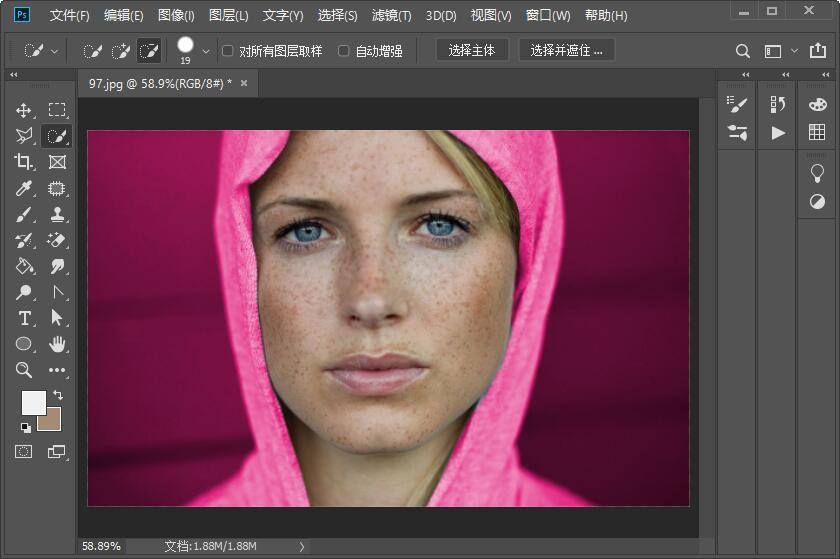The width and height of the screenshot is (840, 559).
Task: Open the Learn lightbulb panel icon
Action: (817, 174)
